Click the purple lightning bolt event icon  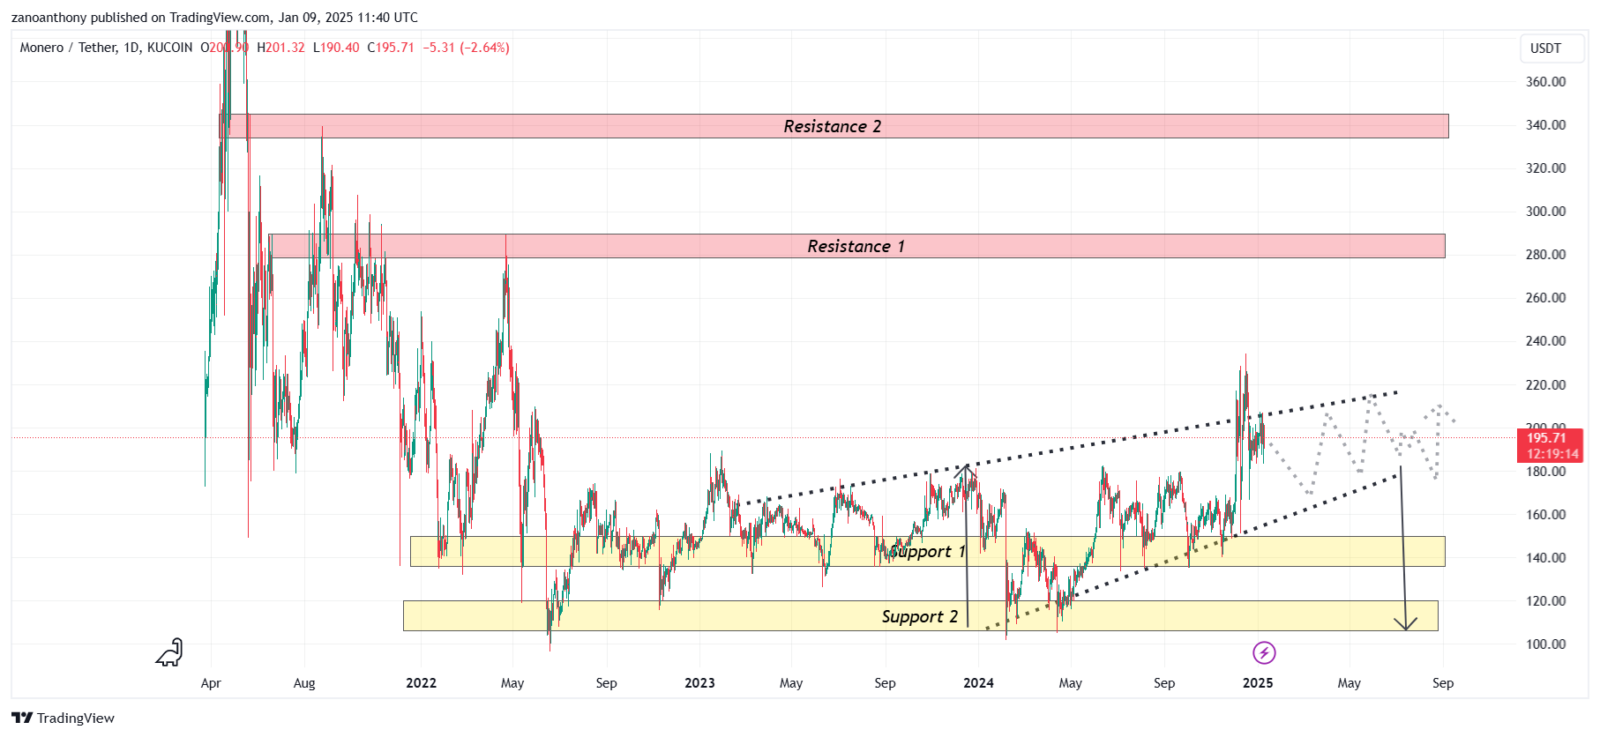pos(1264,653)
